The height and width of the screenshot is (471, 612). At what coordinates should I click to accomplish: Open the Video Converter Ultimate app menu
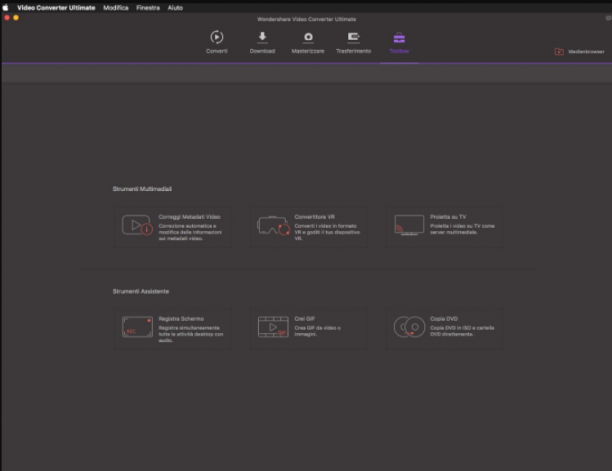tap(56, 7)
